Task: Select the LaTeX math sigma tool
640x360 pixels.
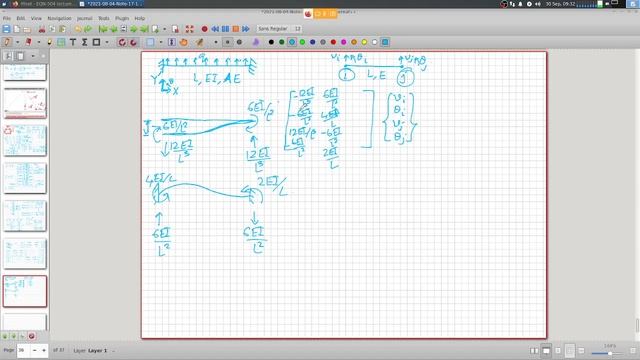Action: [84, 42]
